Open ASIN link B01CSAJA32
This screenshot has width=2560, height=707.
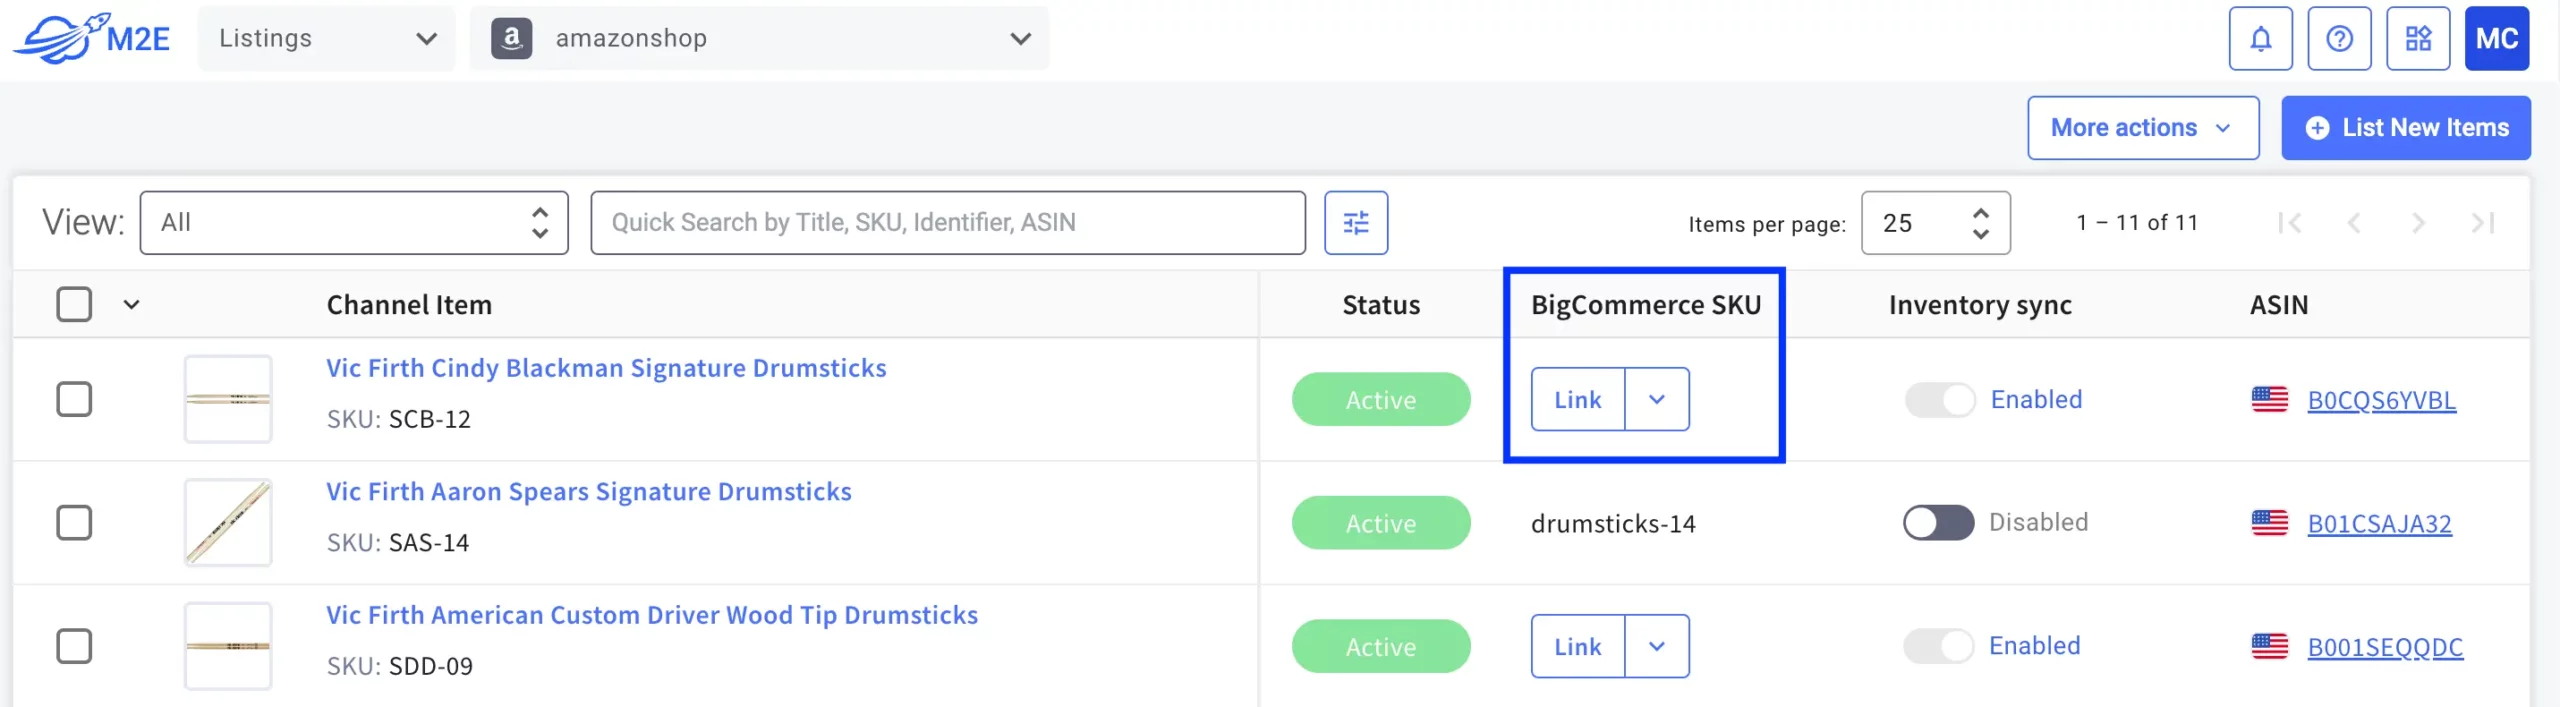2379,524
